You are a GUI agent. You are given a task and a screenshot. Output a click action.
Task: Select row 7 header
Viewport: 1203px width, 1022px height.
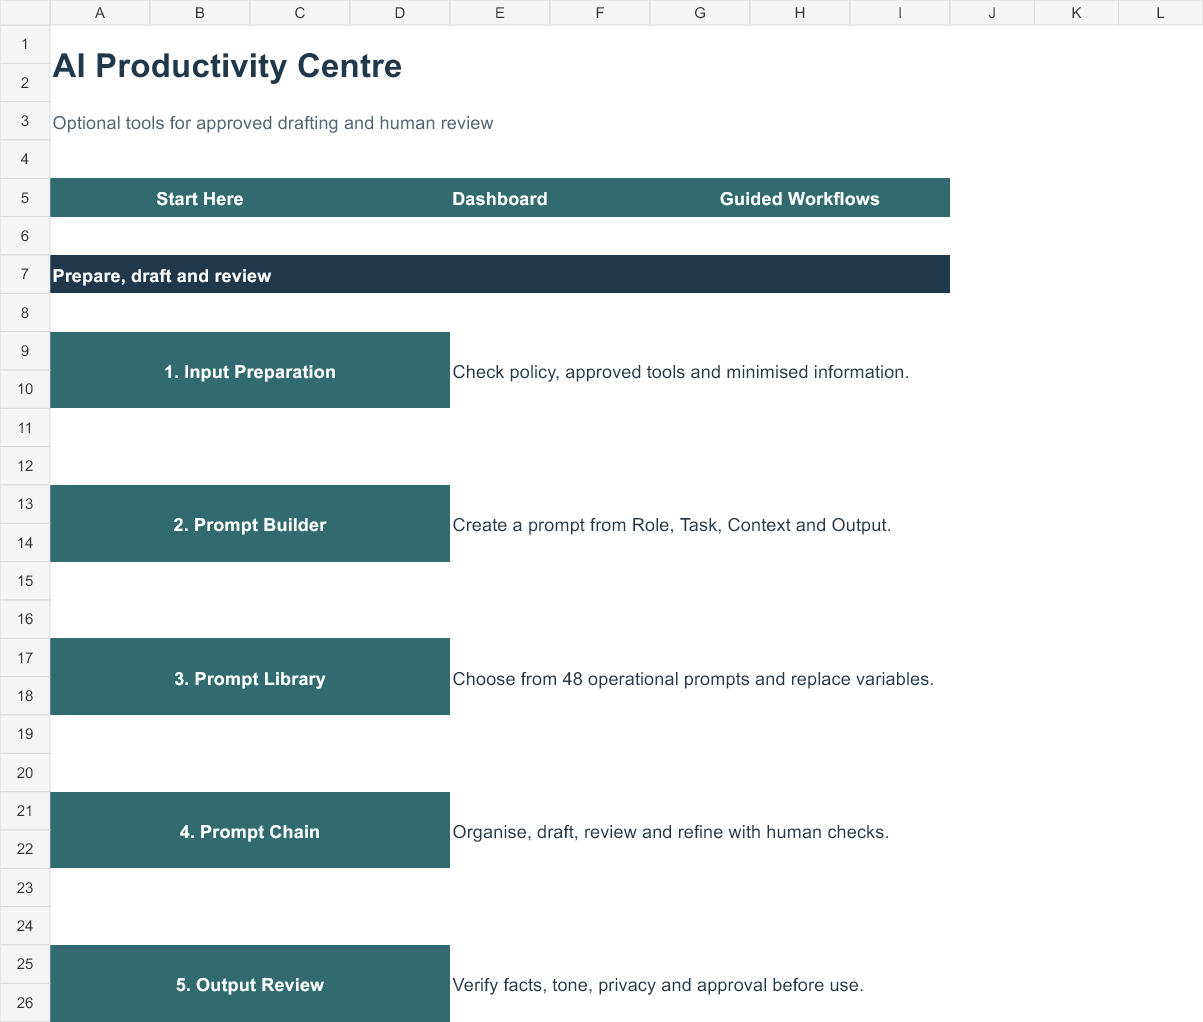point(25,274)
